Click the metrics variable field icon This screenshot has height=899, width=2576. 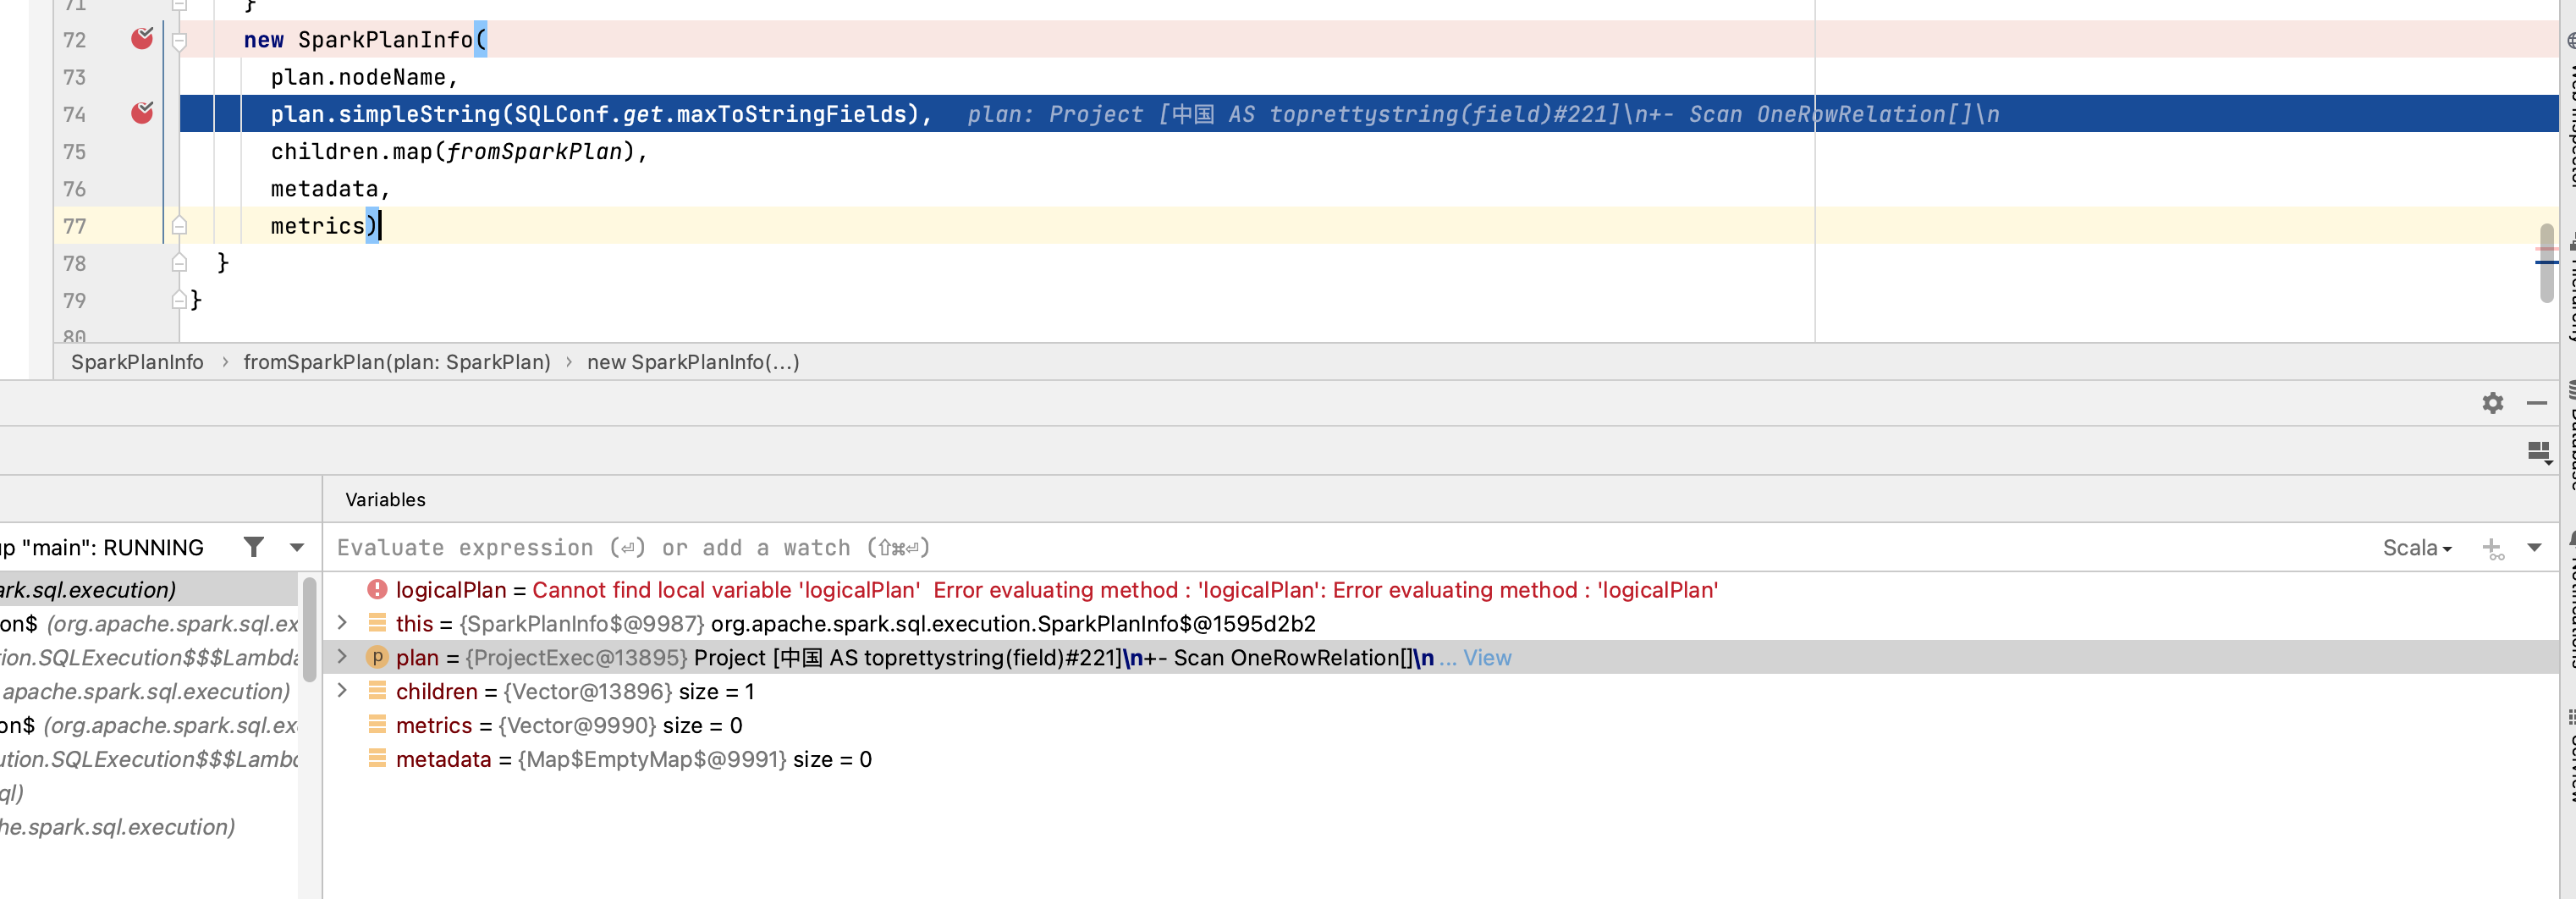(377, 725)
